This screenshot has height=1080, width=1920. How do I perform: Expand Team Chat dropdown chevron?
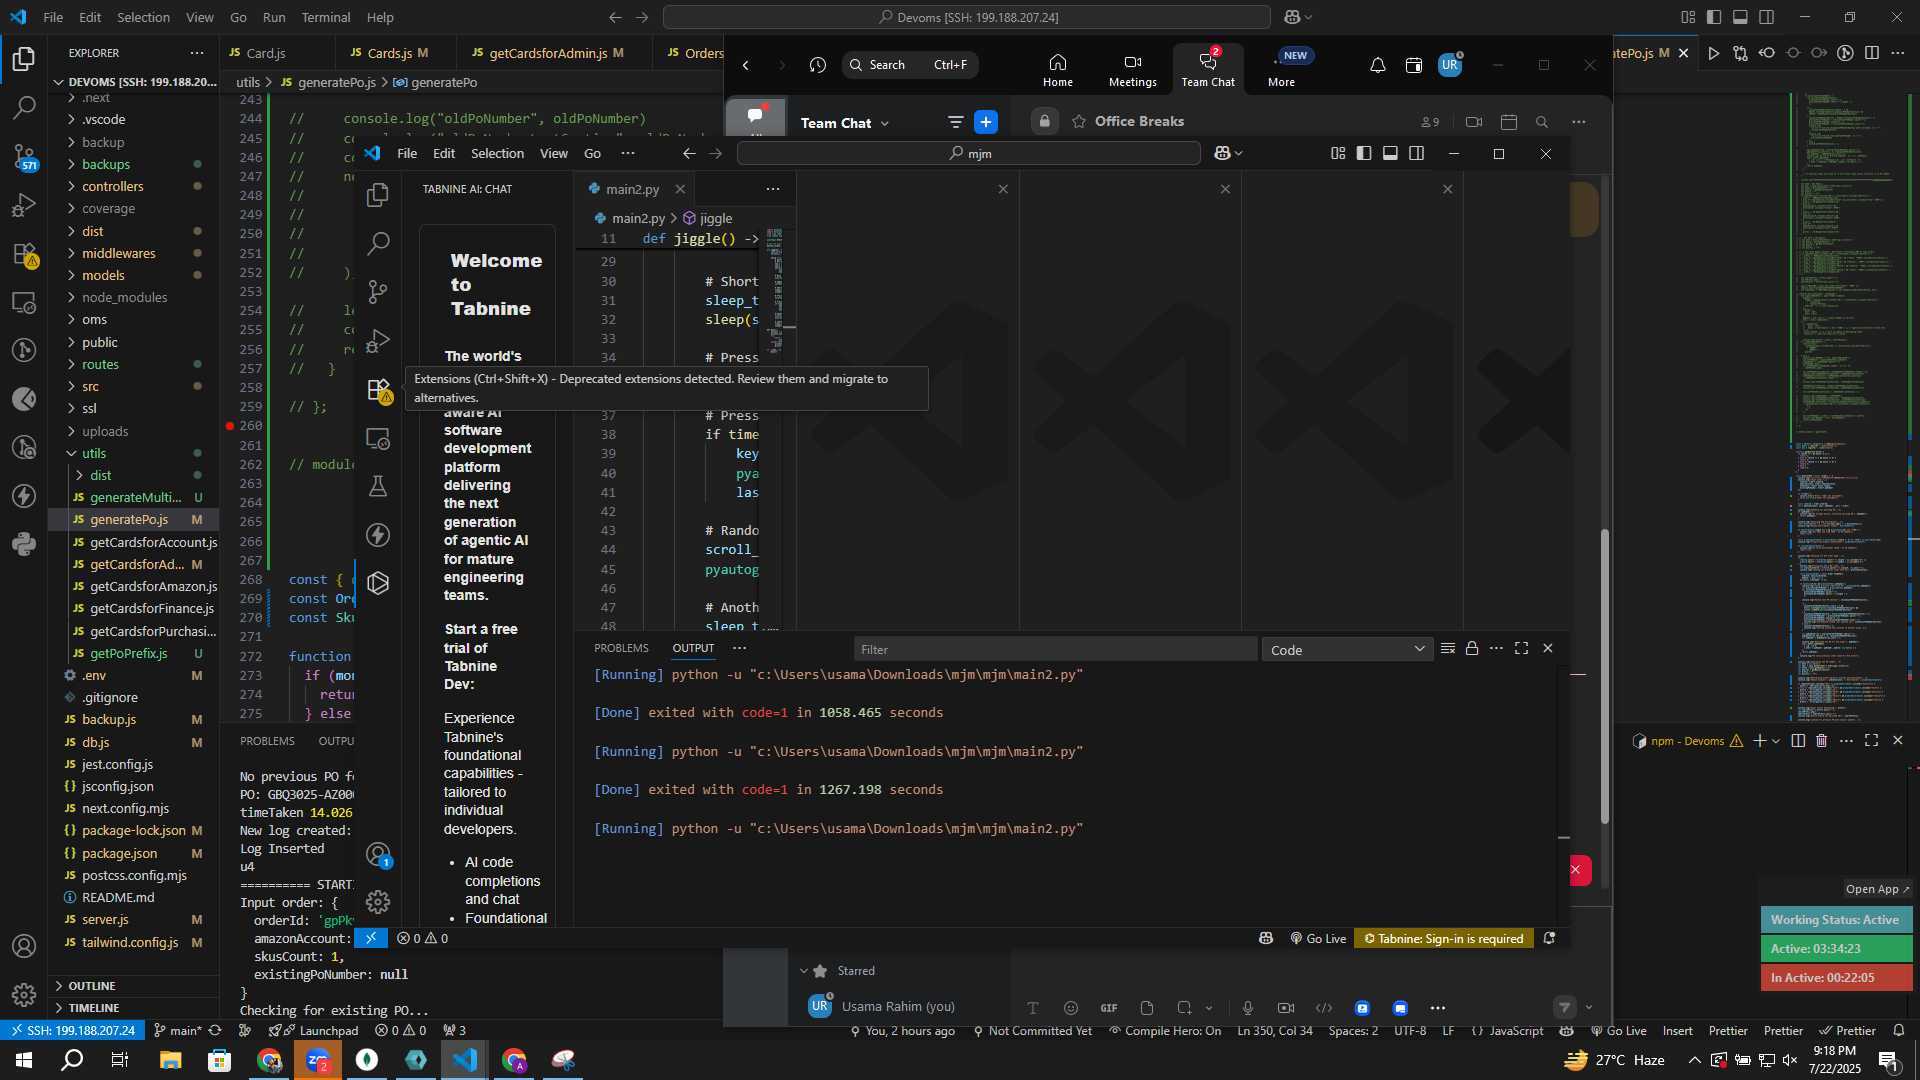885,123
